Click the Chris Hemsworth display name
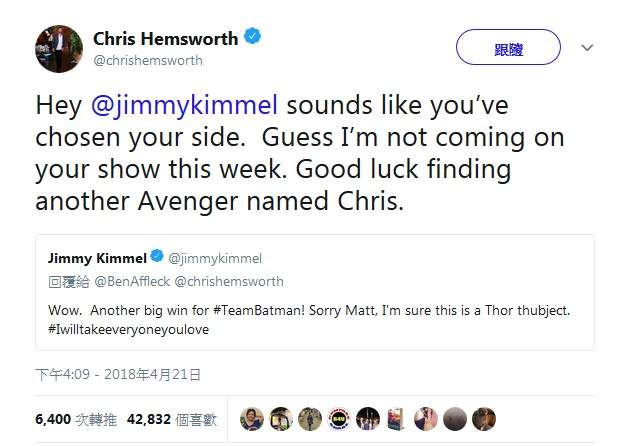The width and height of the screenshot is (628, 446). click(165, 38)
